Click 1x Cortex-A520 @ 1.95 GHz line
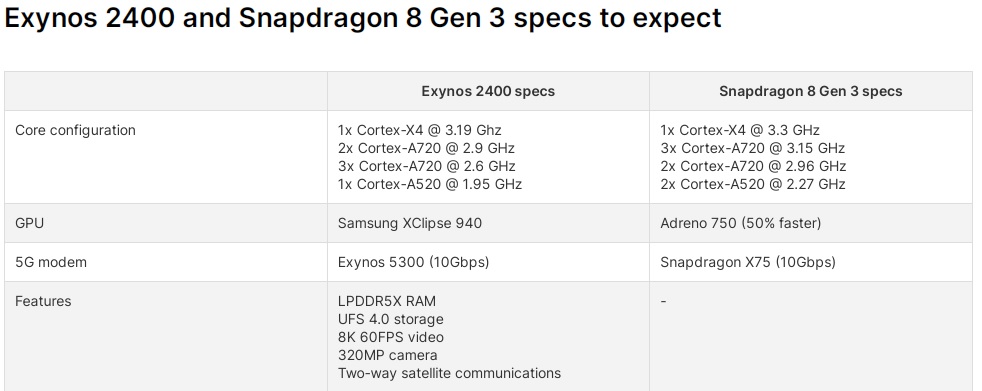This screenshot has width=982, height=391. tap(430, 184)
